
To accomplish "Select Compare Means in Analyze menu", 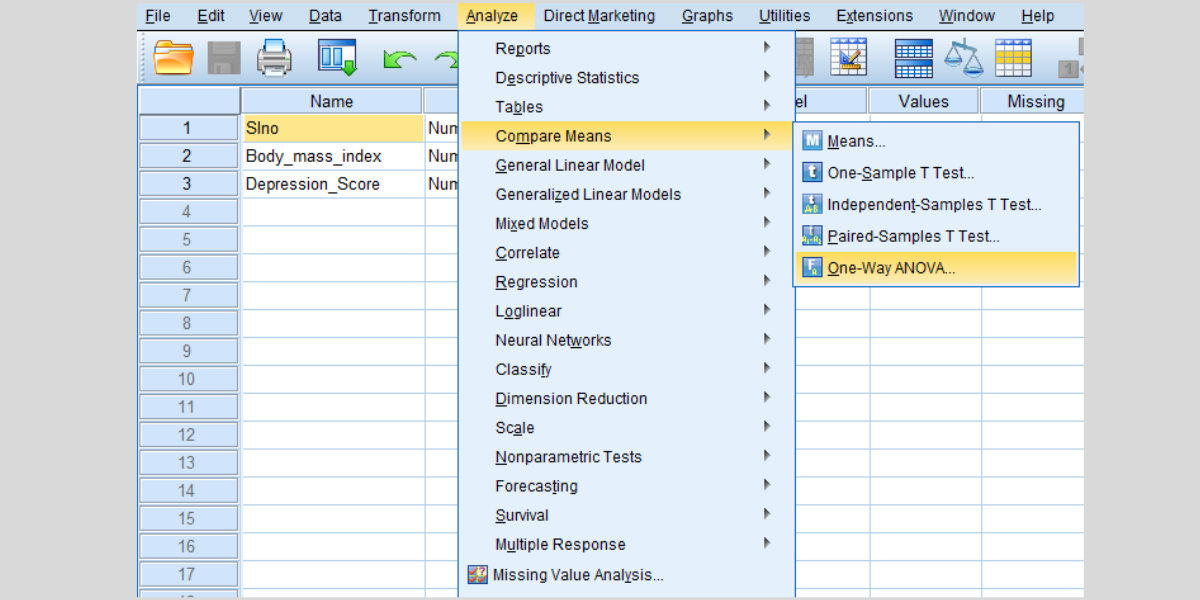I will [x=627, y=135].
